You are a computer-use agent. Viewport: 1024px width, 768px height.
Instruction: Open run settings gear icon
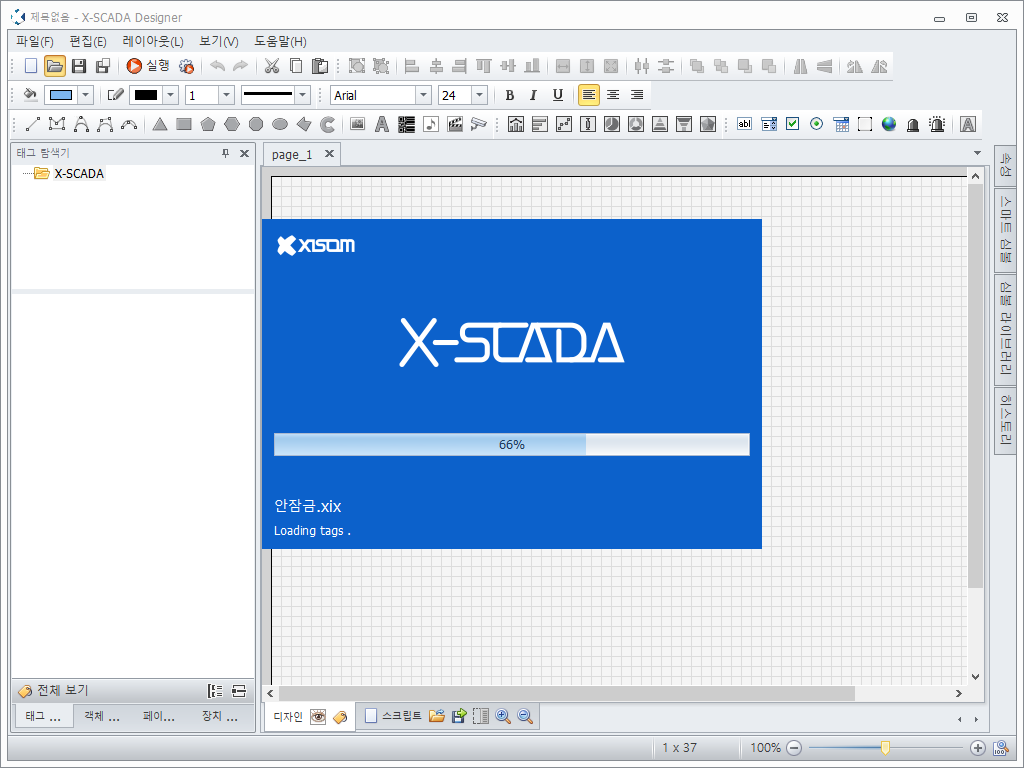[x=187, y=66]
